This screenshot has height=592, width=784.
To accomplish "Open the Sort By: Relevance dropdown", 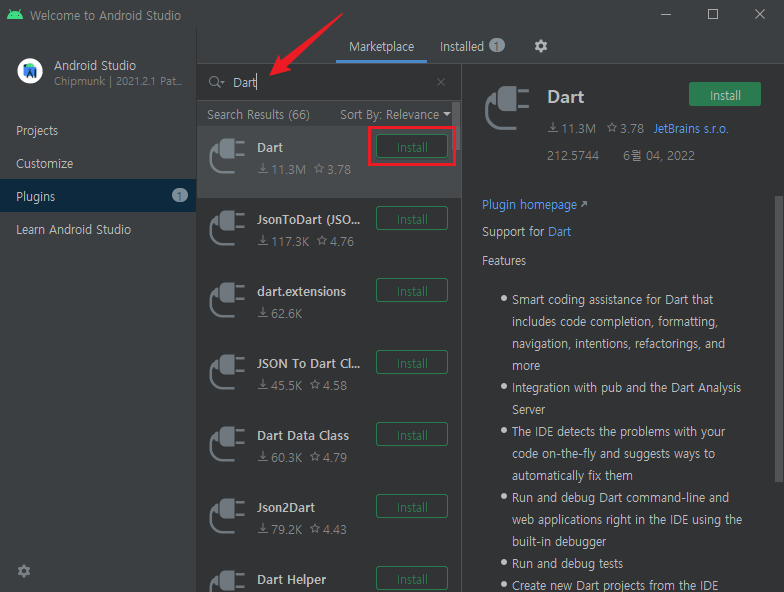I will (x=395, y=114).
